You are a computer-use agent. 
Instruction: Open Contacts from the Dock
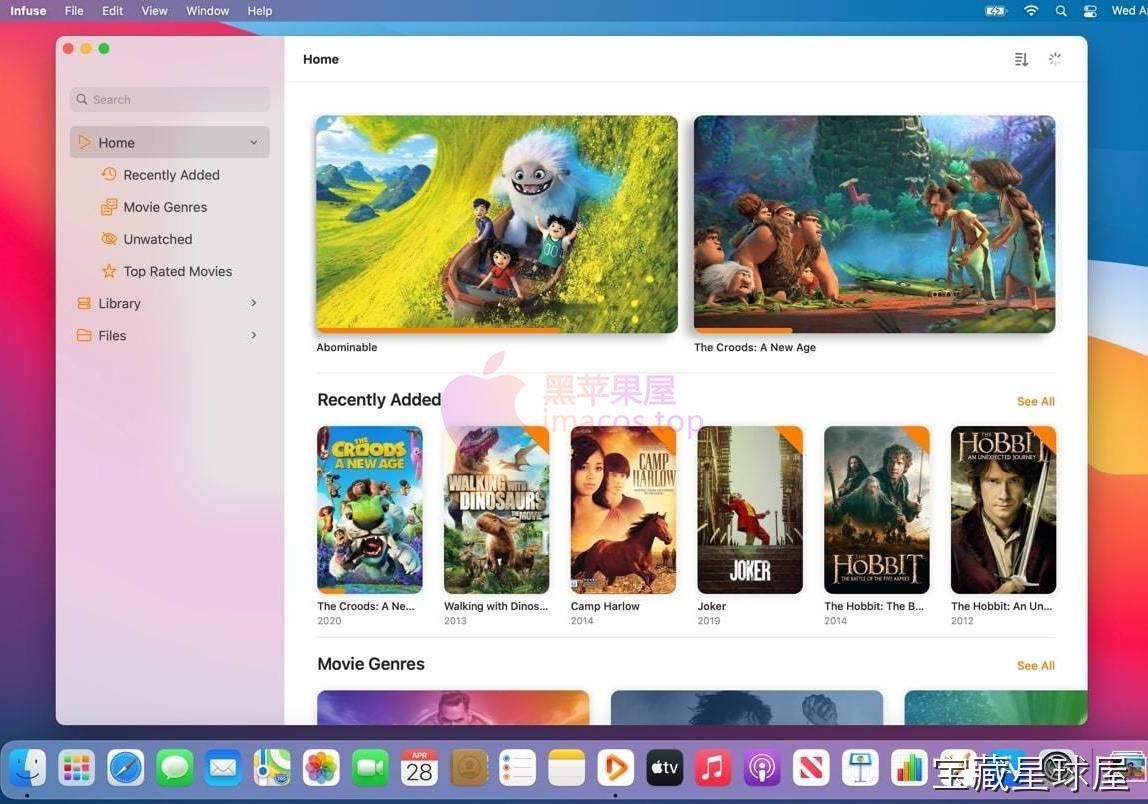469,768
